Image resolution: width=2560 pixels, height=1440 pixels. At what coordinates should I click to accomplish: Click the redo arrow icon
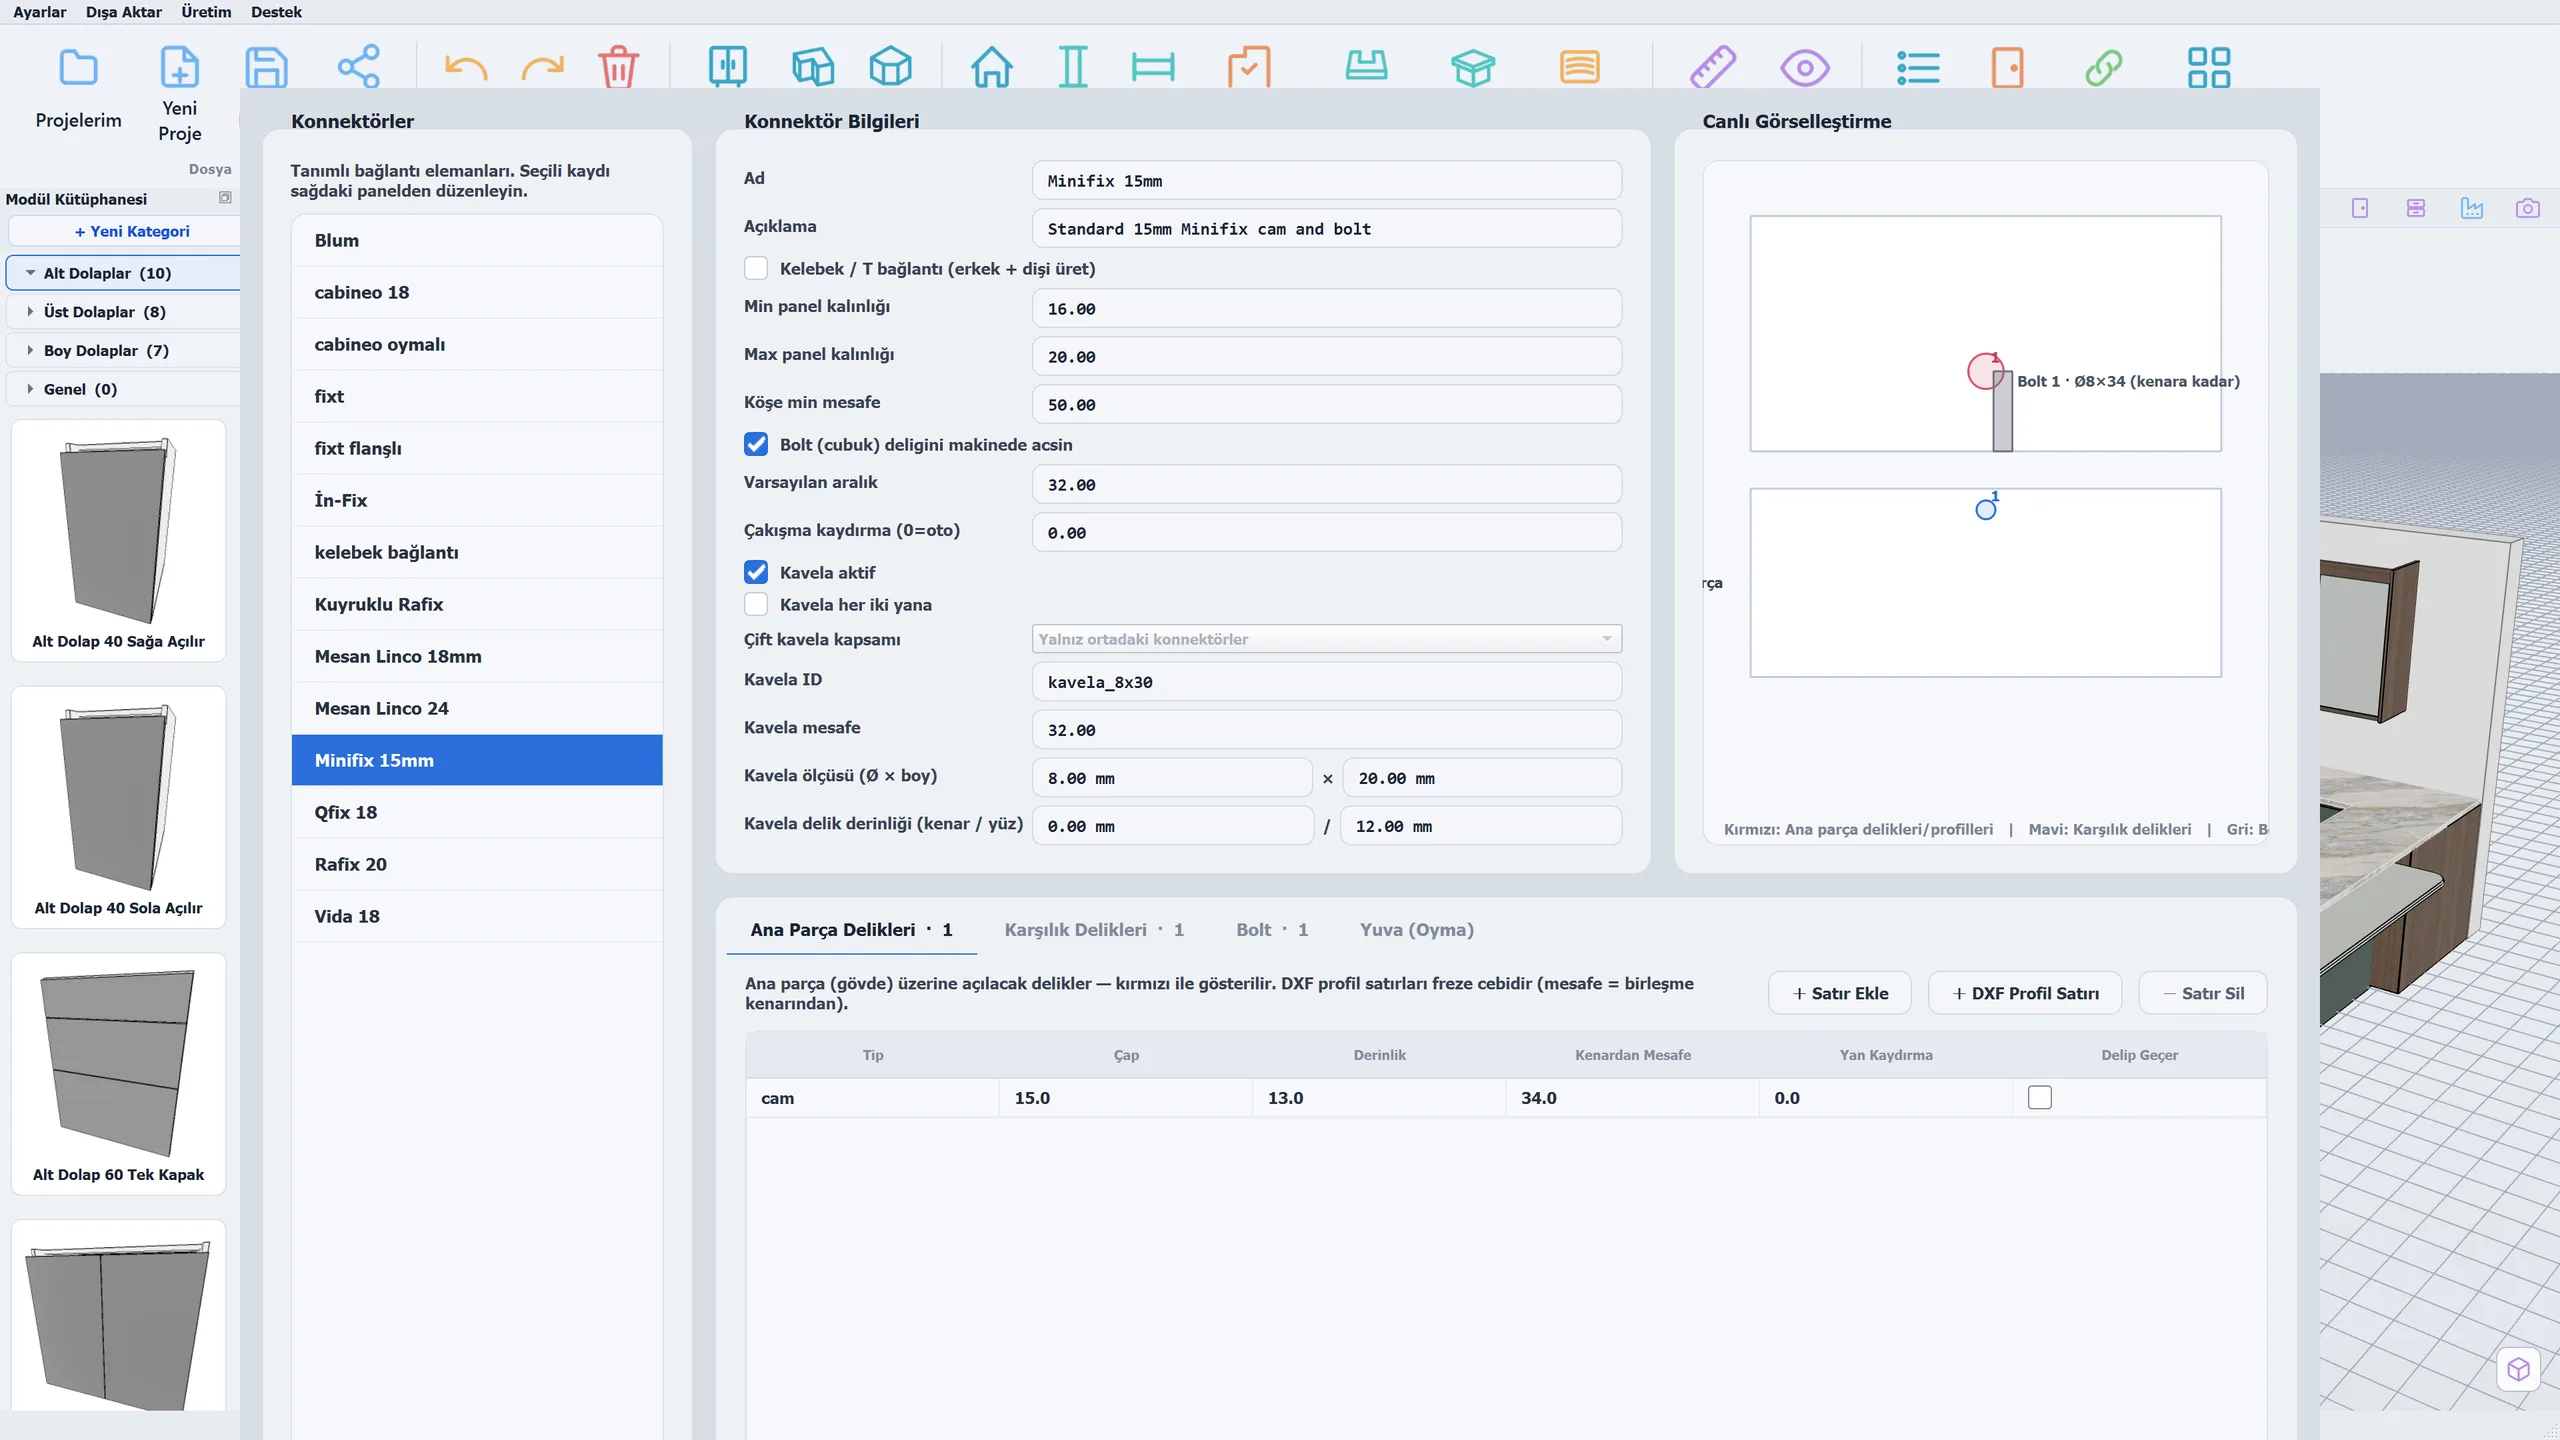tap(542, 68)
